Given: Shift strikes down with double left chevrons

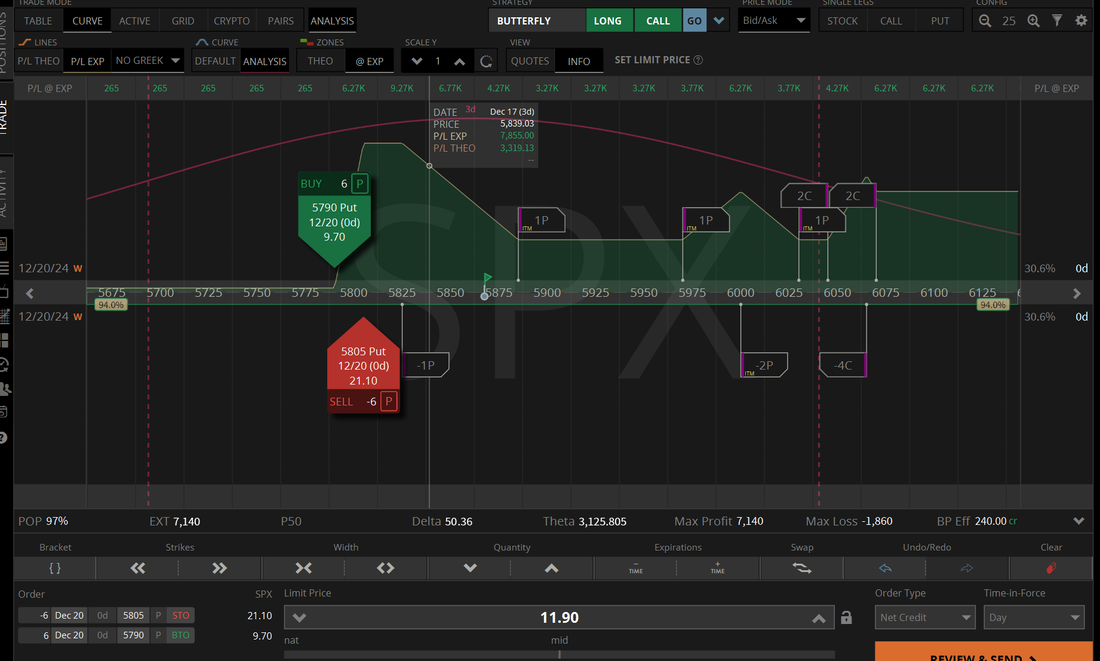Looking at the screenshot, I should [x=138, y=568].
